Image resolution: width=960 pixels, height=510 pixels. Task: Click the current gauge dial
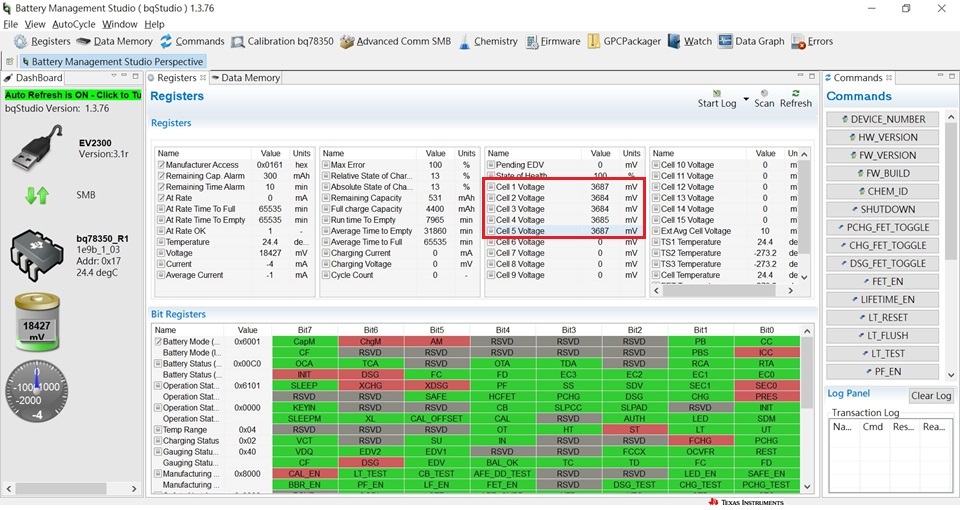click(37, 392)
